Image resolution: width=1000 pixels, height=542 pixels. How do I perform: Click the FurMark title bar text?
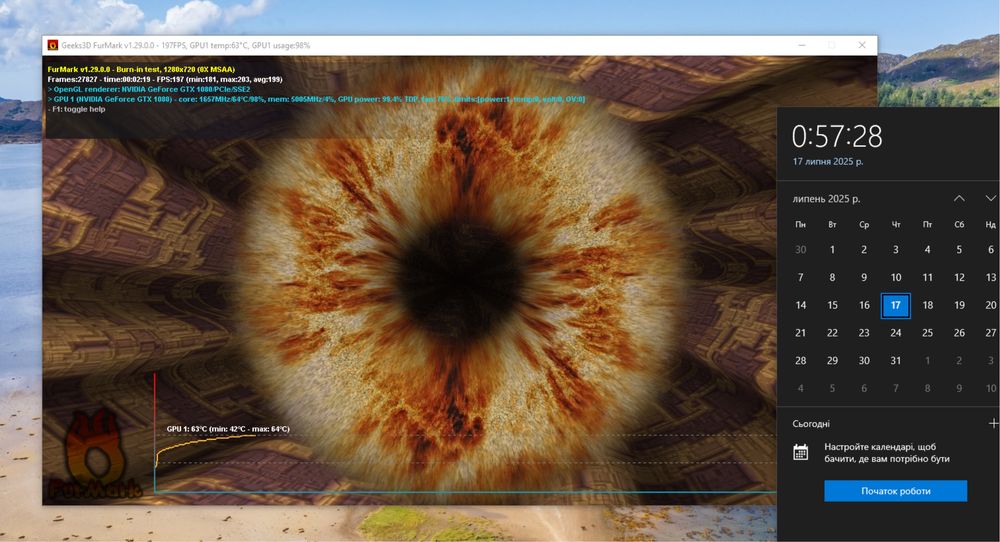(x=186, y=45)
